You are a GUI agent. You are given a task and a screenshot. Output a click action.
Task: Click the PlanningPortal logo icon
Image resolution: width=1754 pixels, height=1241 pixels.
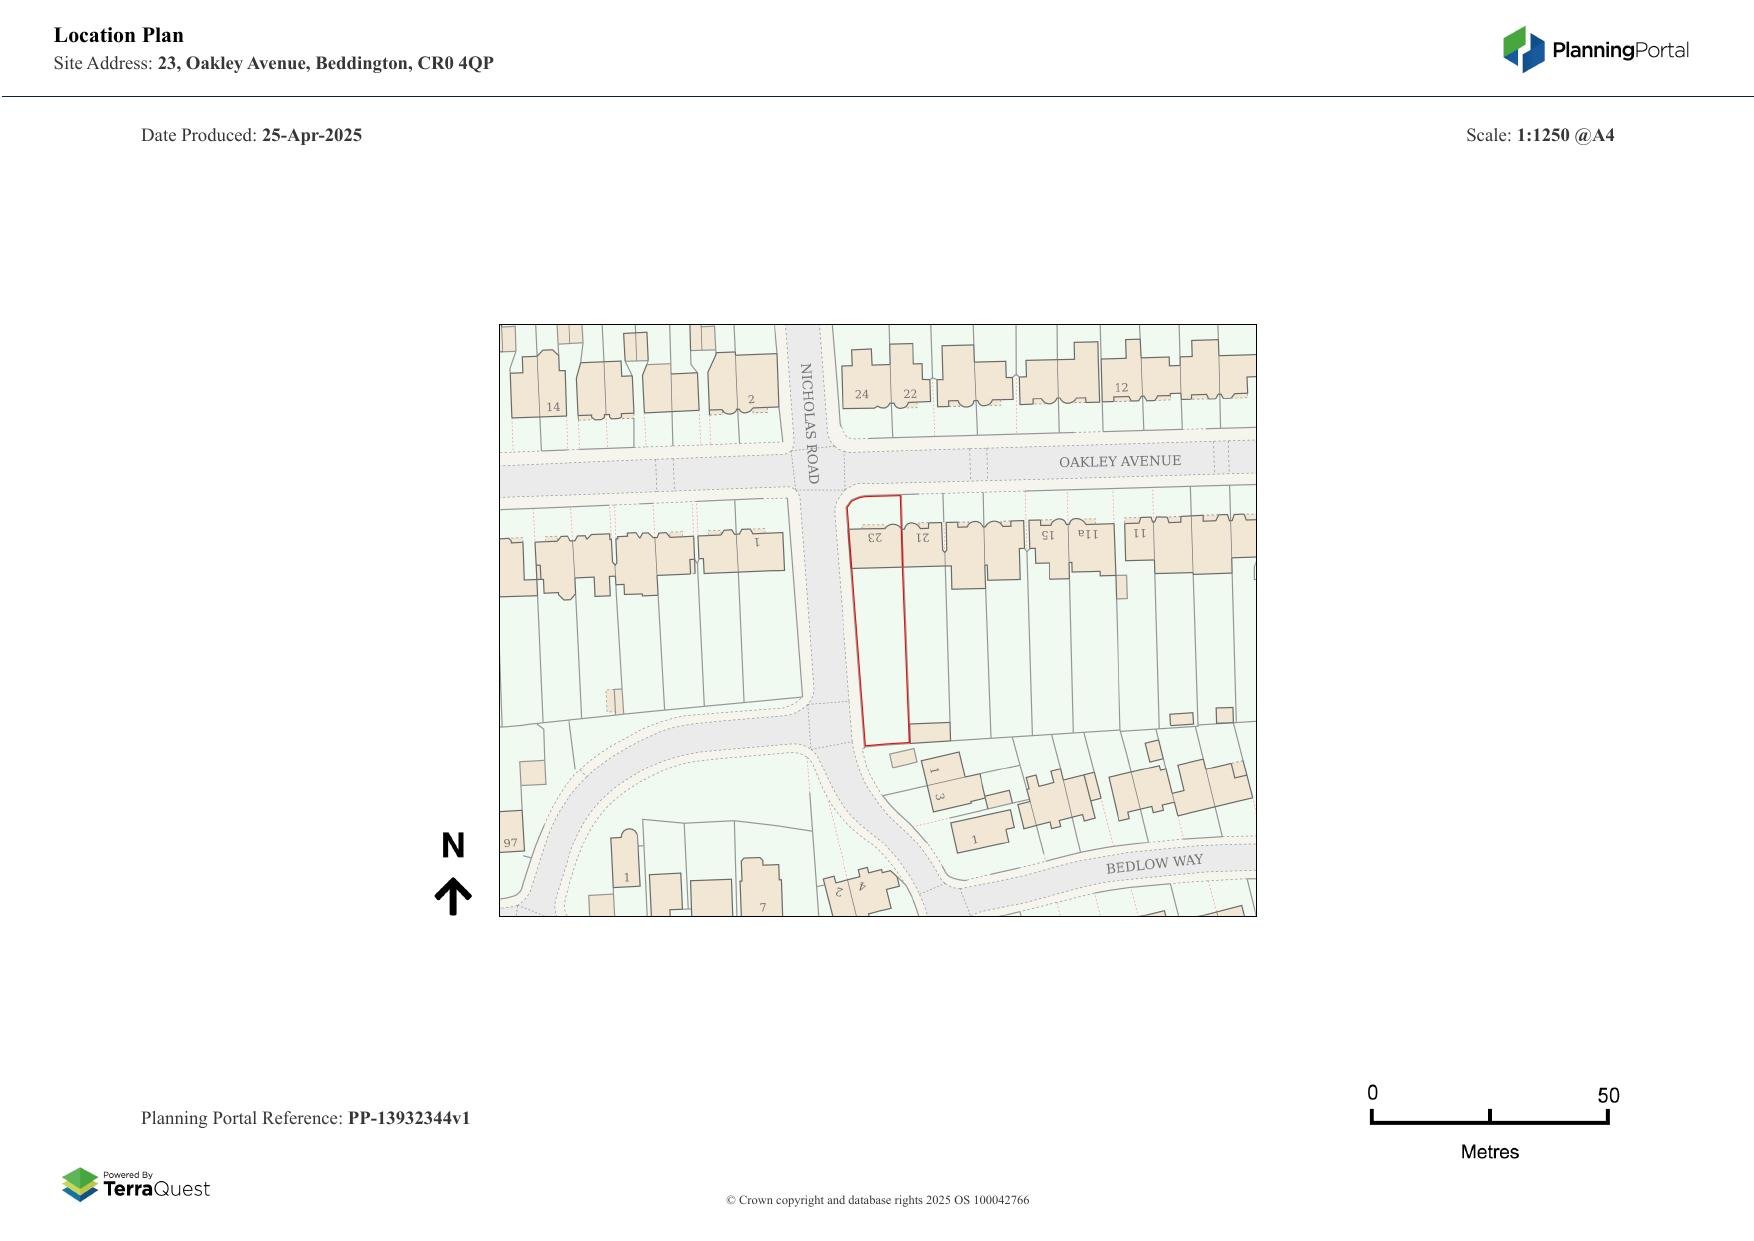(1523, 49)
